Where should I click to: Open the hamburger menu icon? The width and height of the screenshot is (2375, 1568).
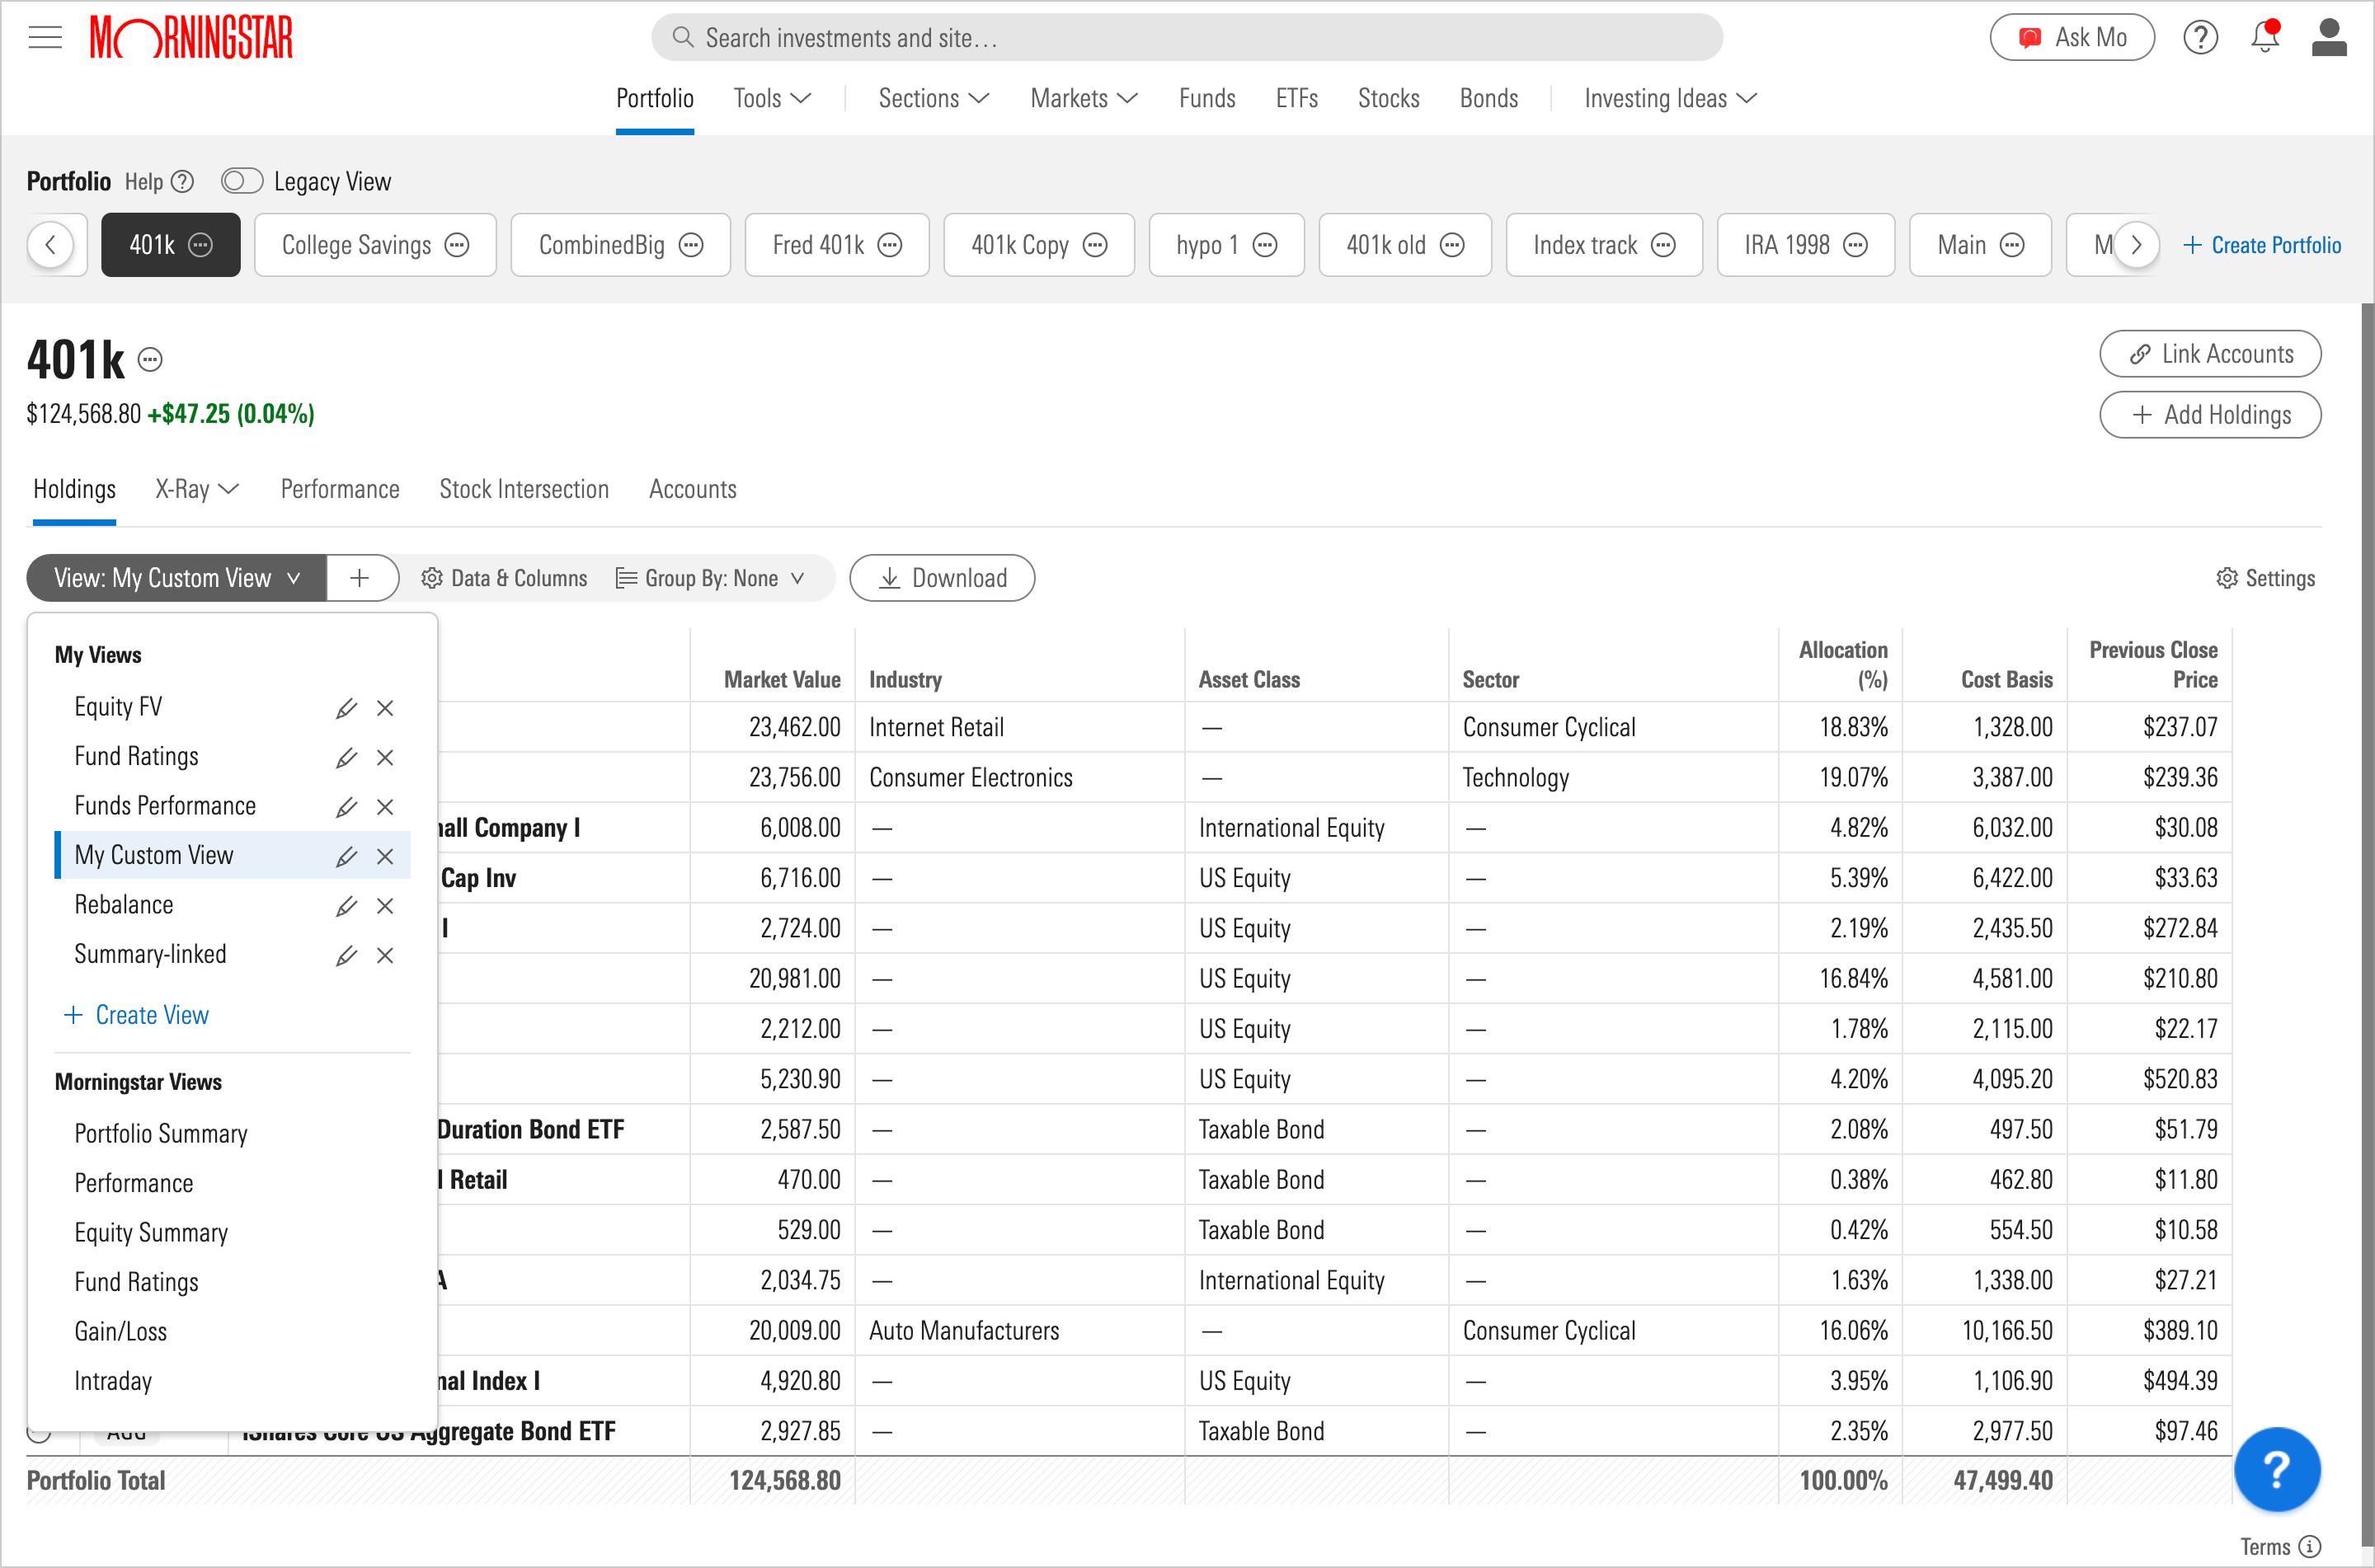click(x=45, y=38)
